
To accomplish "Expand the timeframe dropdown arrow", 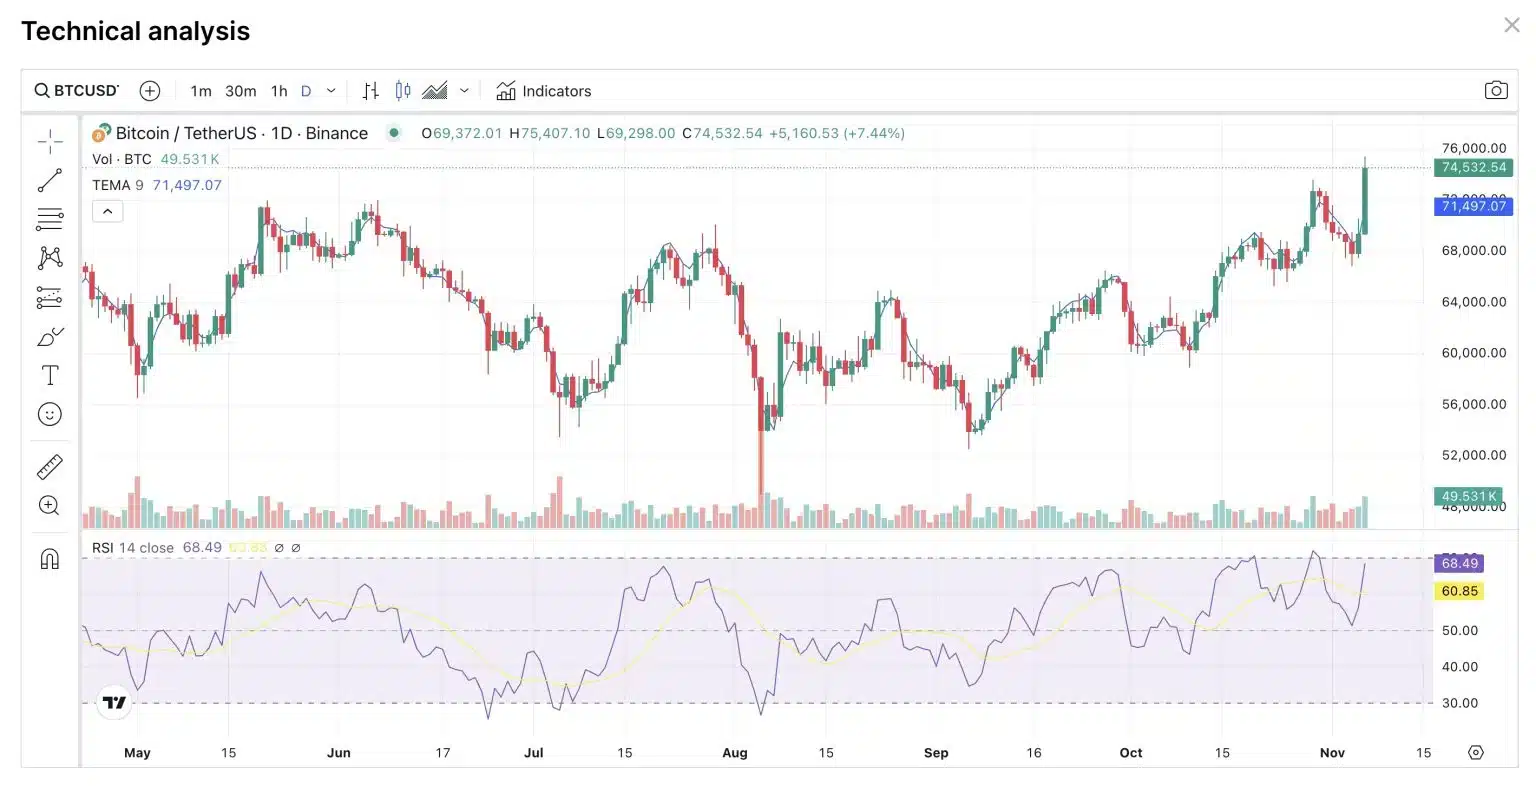I will [x=331, y=91].
